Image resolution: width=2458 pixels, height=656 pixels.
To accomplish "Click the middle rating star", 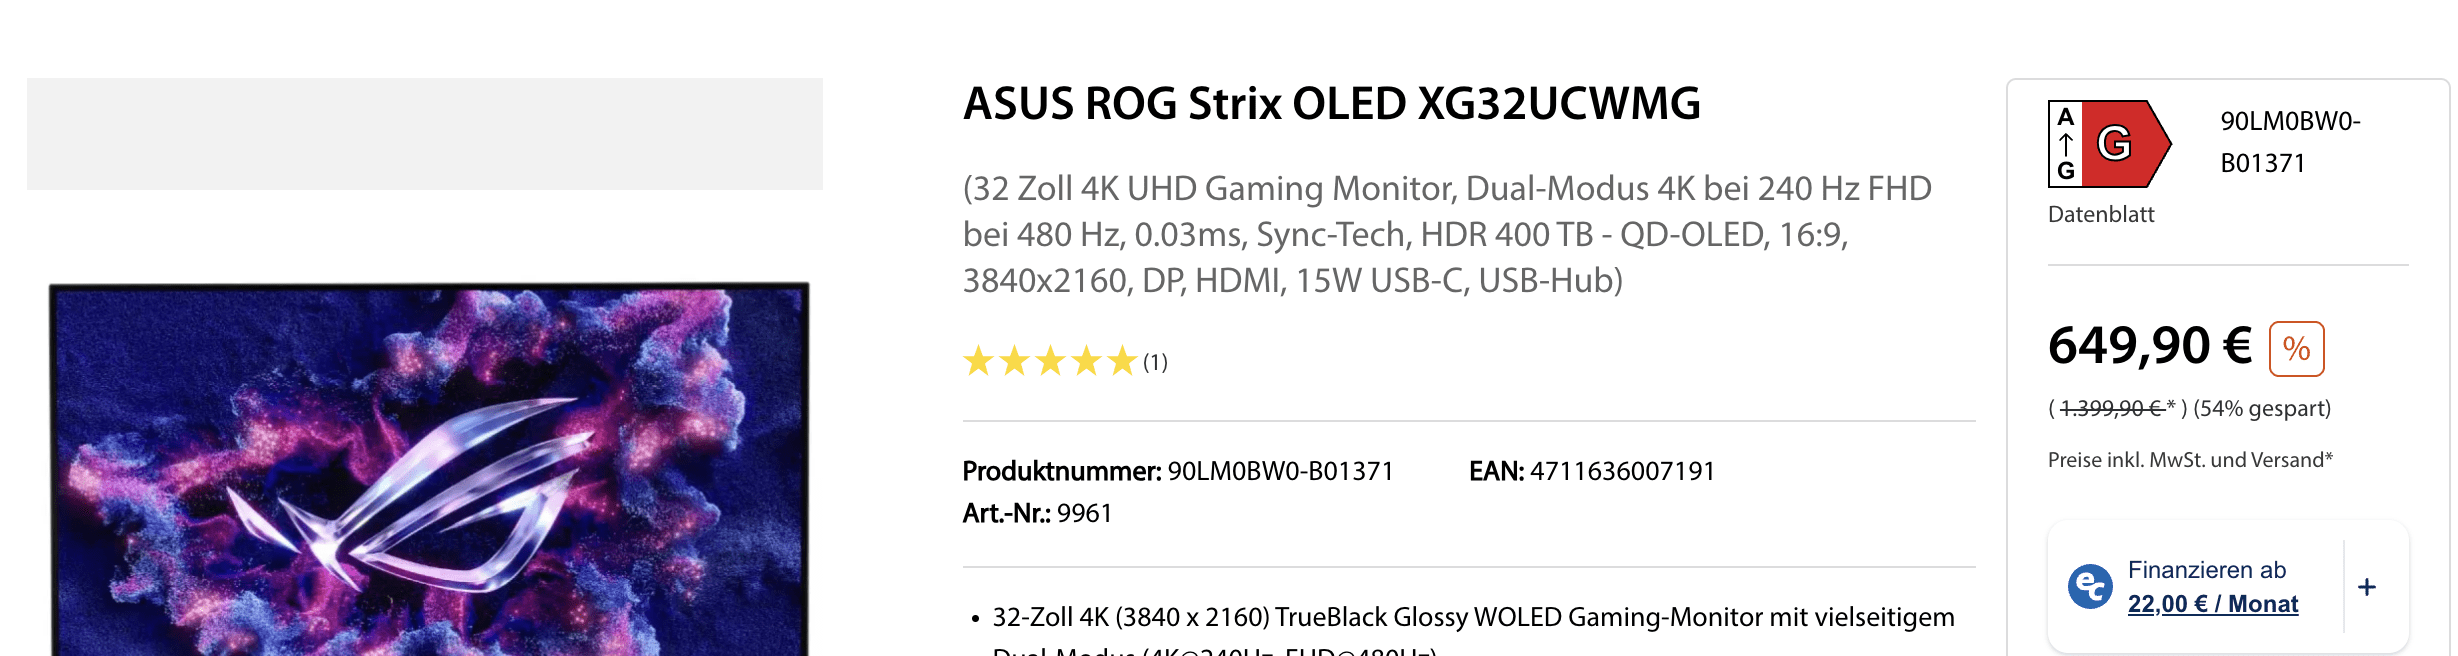I will tap(1050, 361).
